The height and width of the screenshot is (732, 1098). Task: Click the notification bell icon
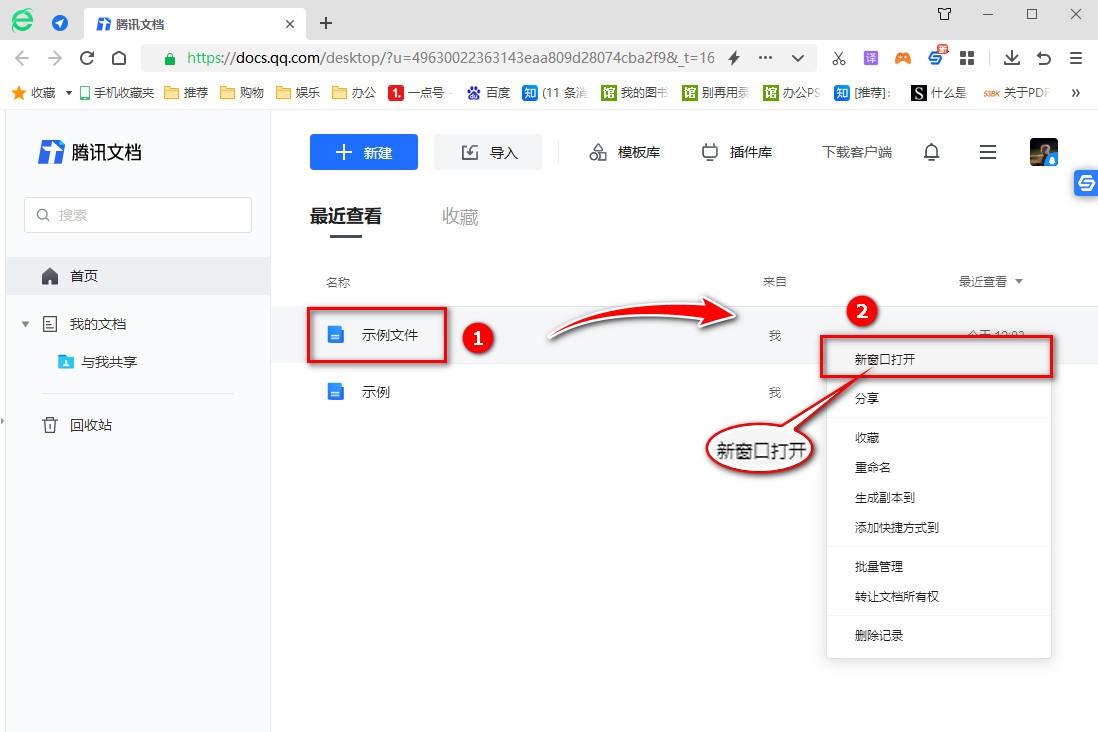[x=931, y=151]
